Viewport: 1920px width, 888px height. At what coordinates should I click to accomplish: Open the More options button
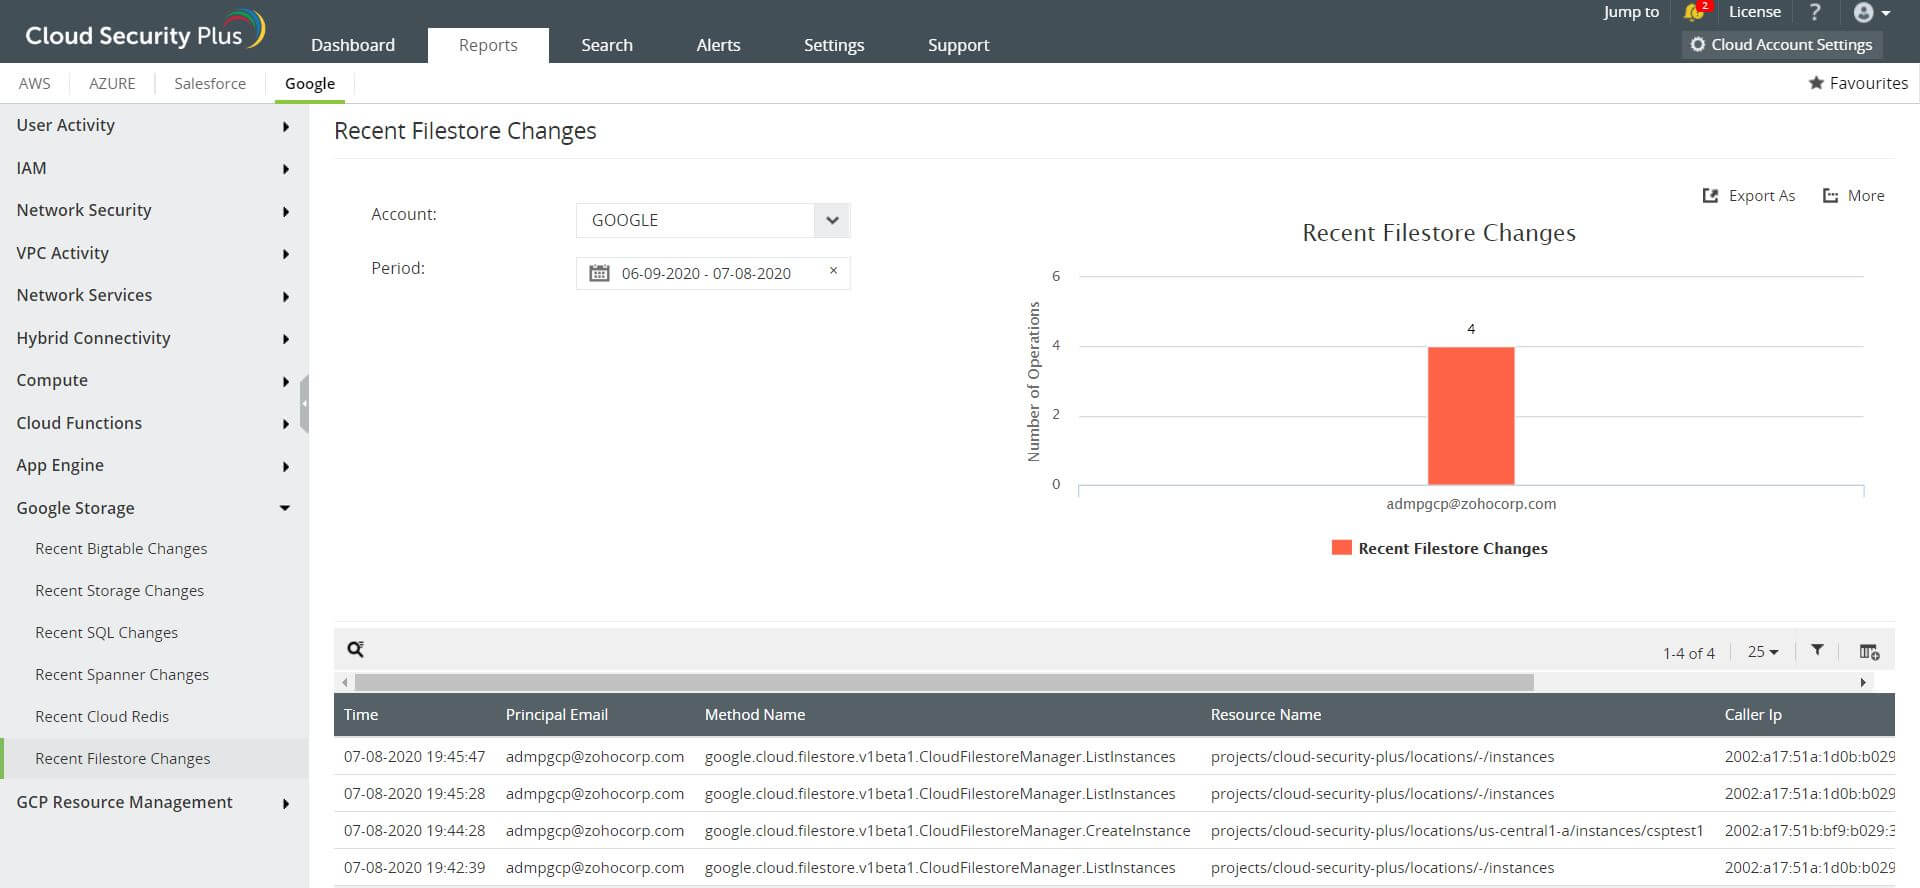coord(1853,196)
